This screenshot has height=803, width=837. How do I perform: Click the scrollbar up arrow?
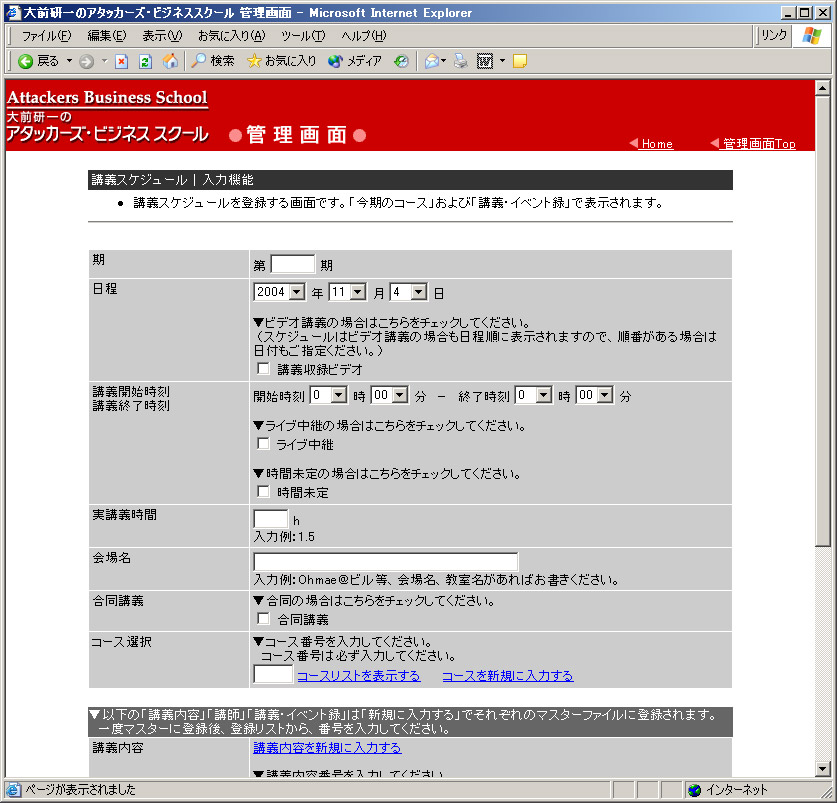(x=823, y=88)
